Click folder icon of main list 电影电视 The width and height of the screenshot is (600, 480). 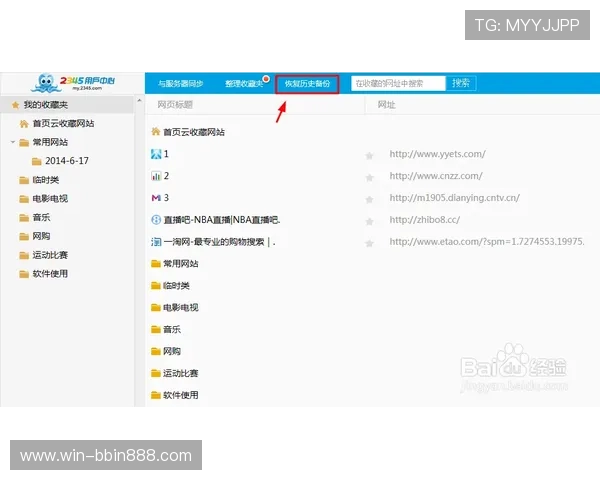click(x=156, y=307)
